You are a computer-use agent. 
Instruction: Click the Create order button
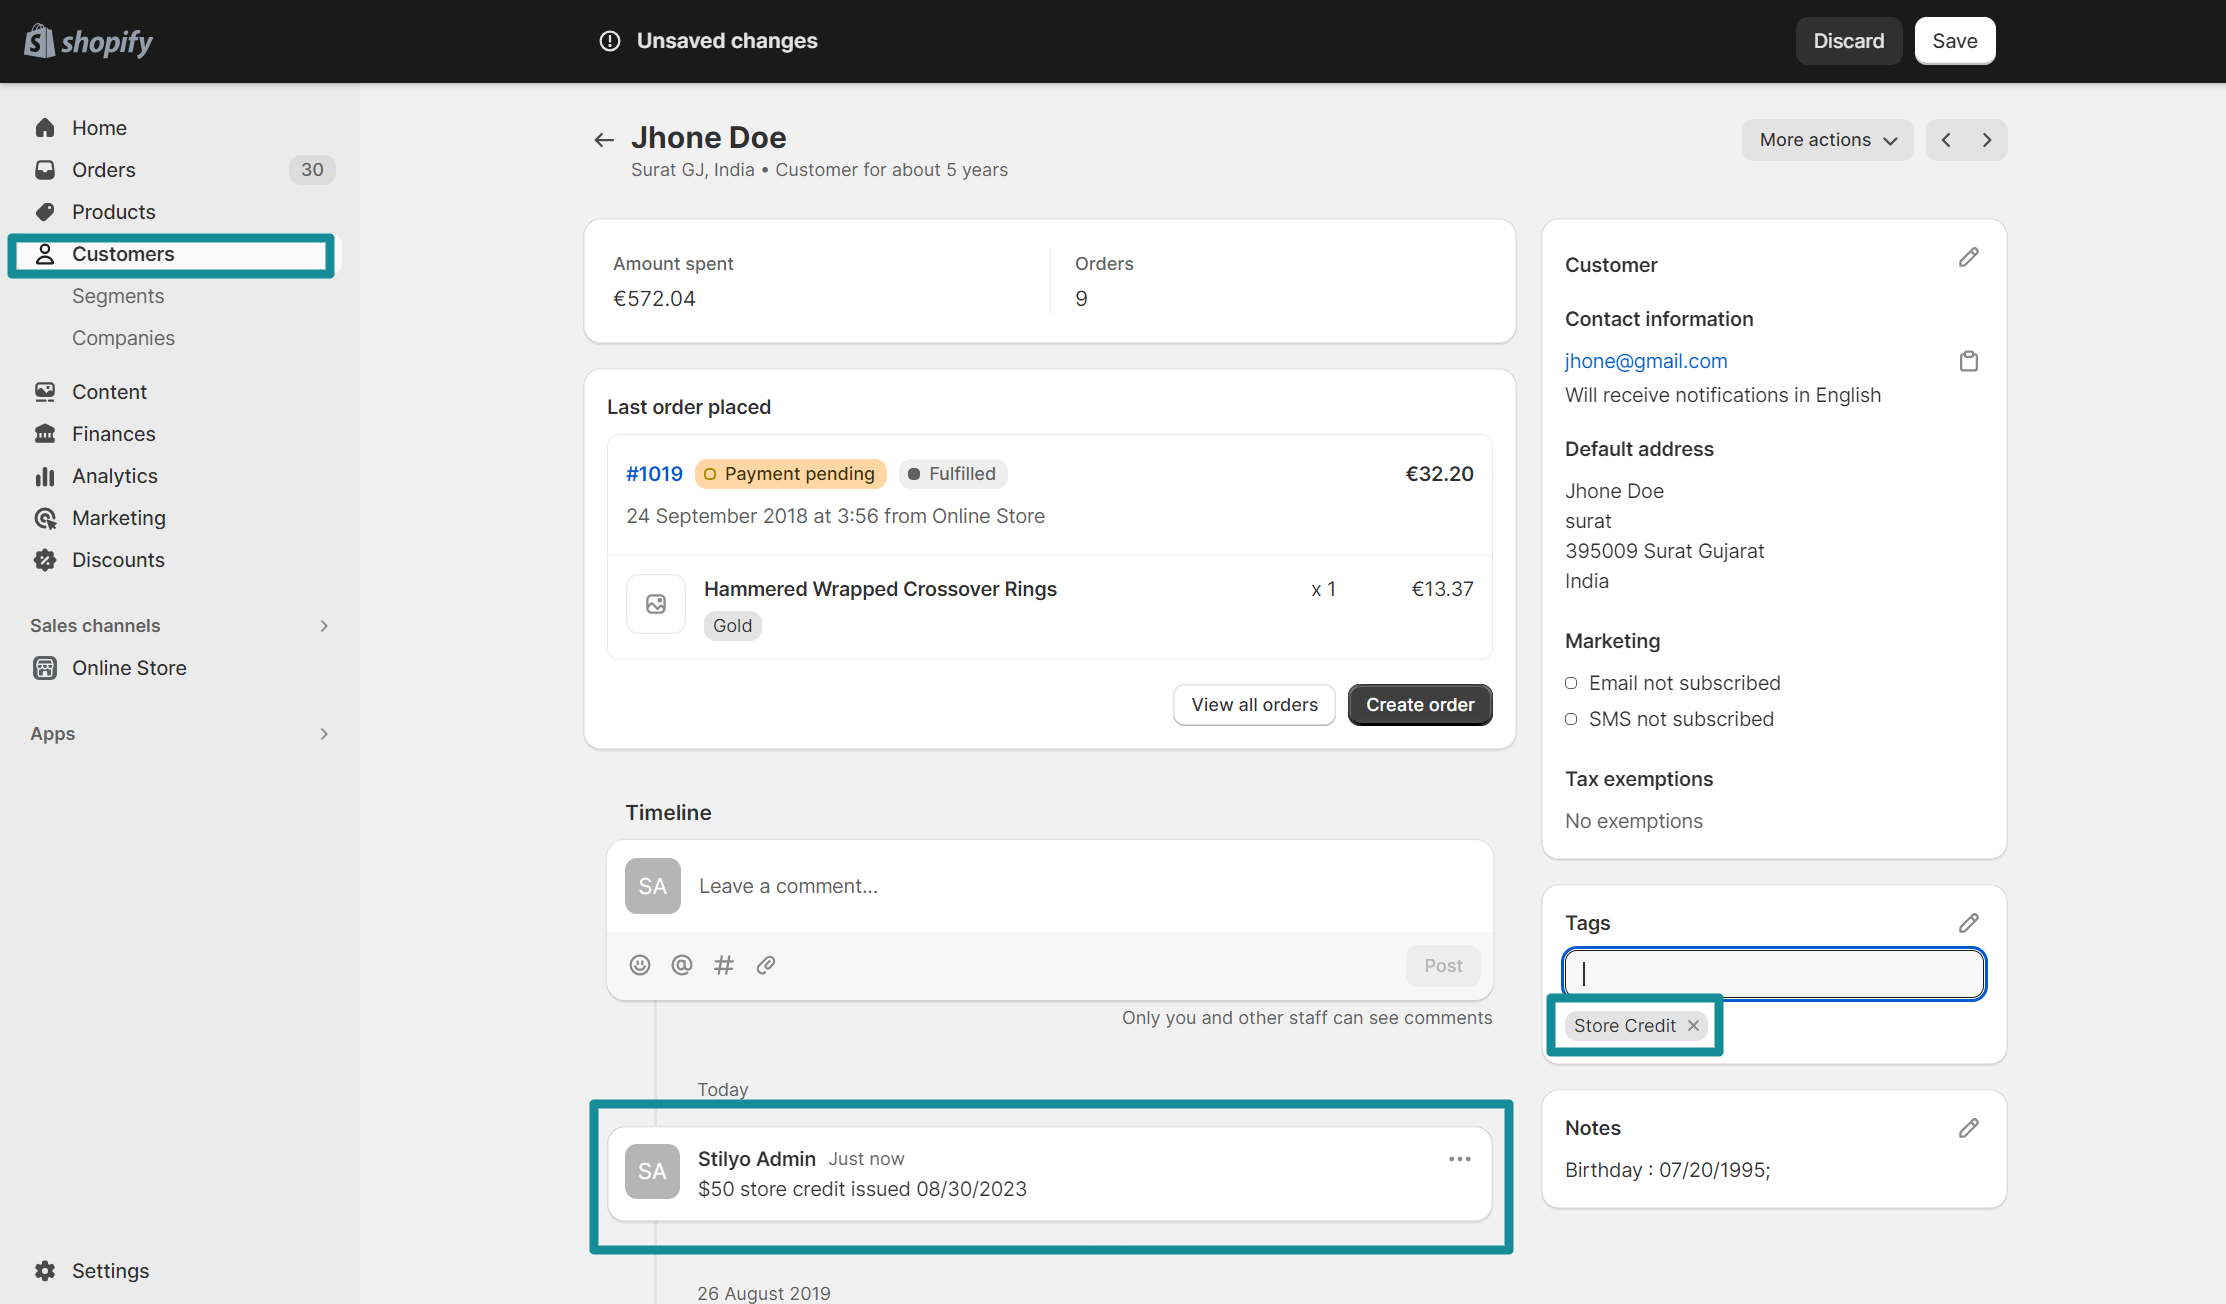click(1419, 704)
